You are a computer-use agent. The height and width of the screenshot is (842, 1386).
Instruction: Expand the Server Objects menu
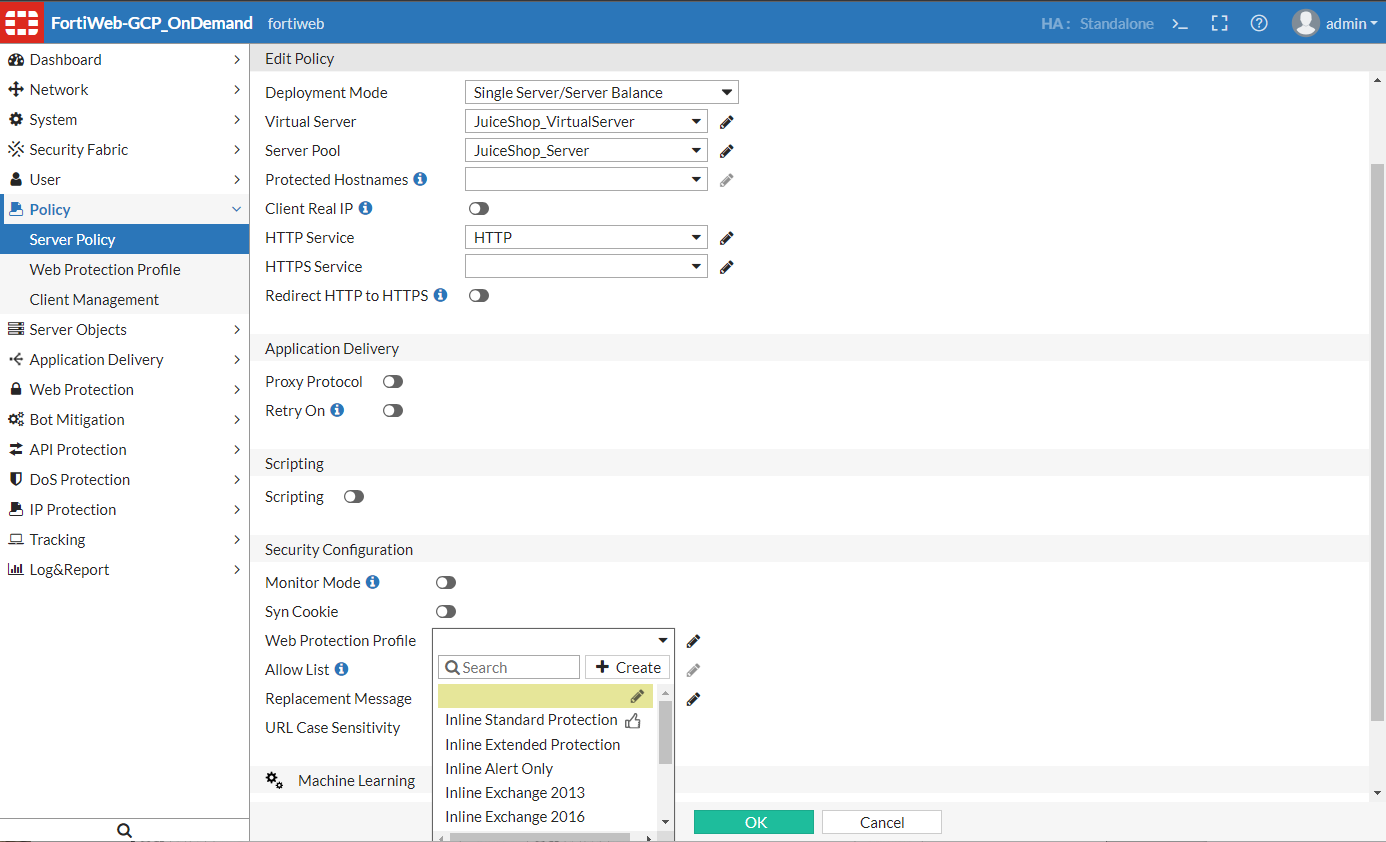point(124,330)
